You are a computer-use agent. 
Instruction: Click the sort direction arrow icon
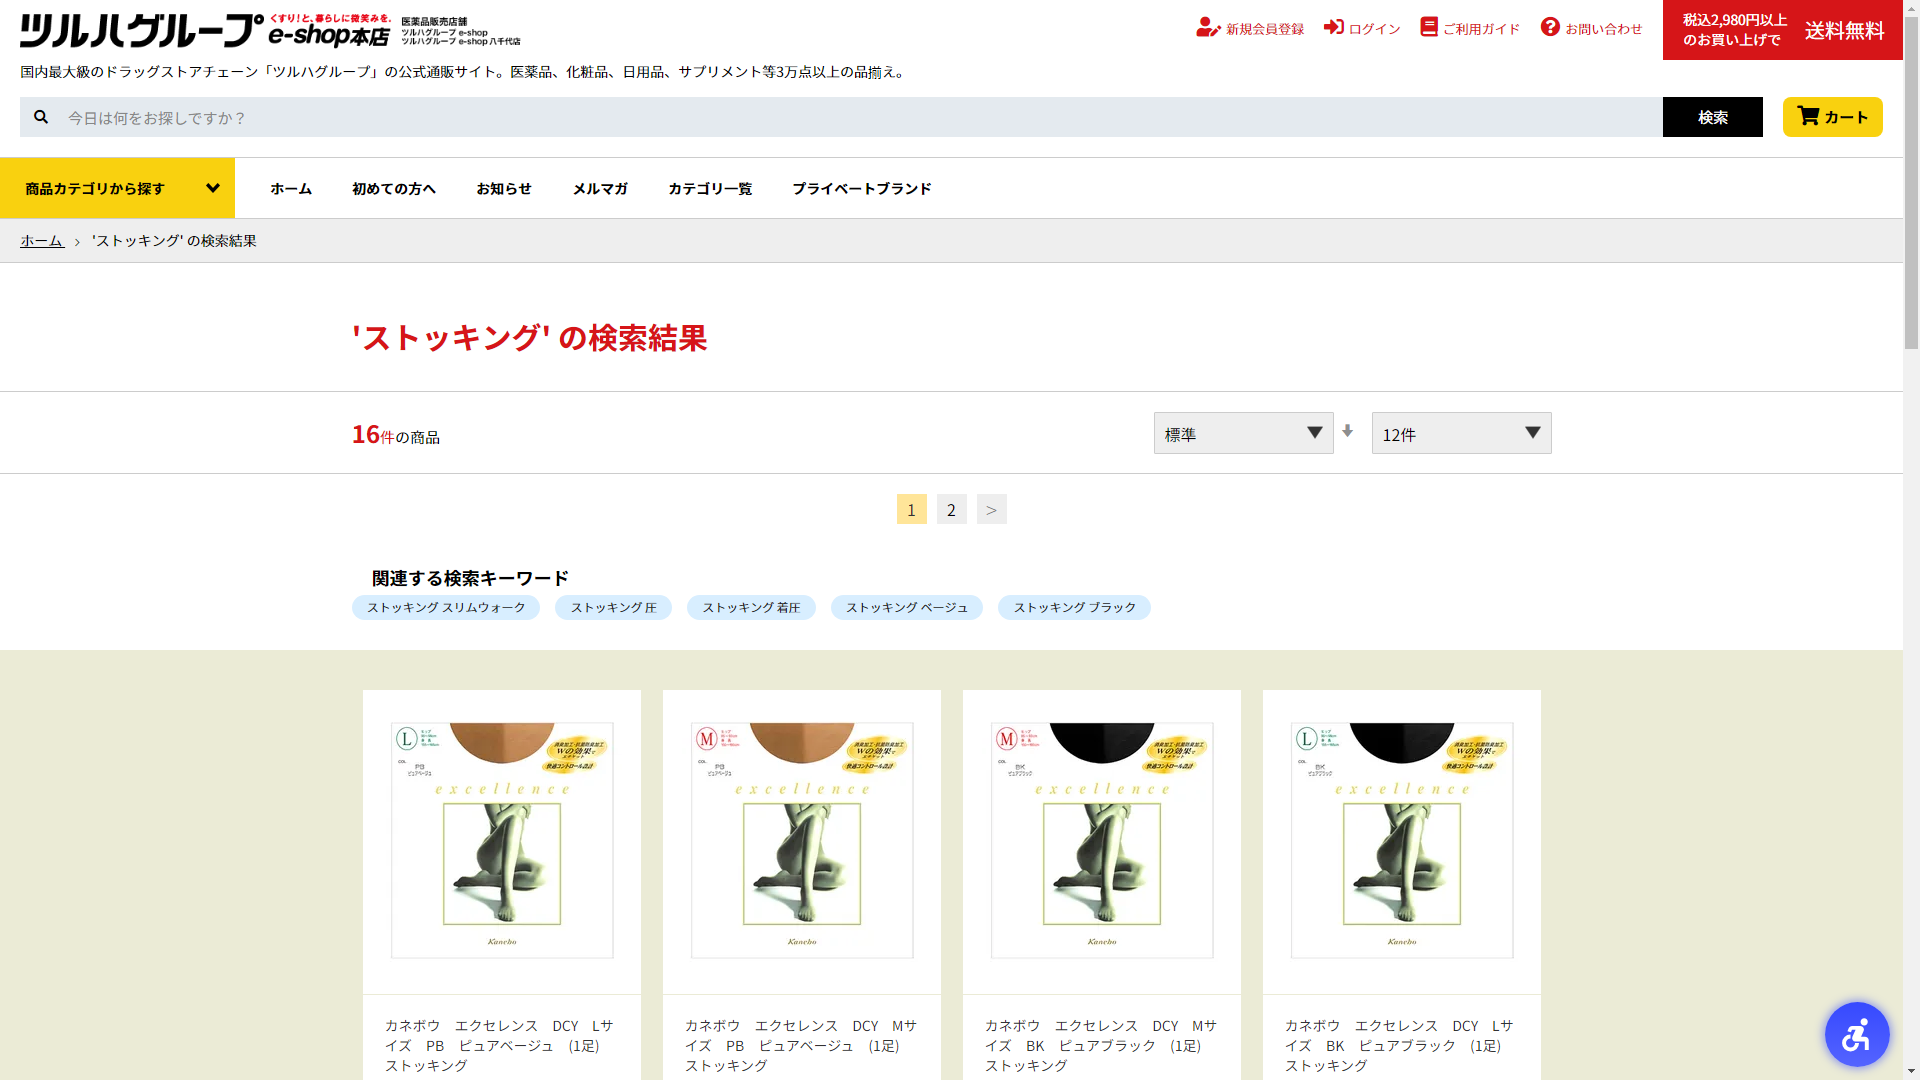tap(1347, 431)
